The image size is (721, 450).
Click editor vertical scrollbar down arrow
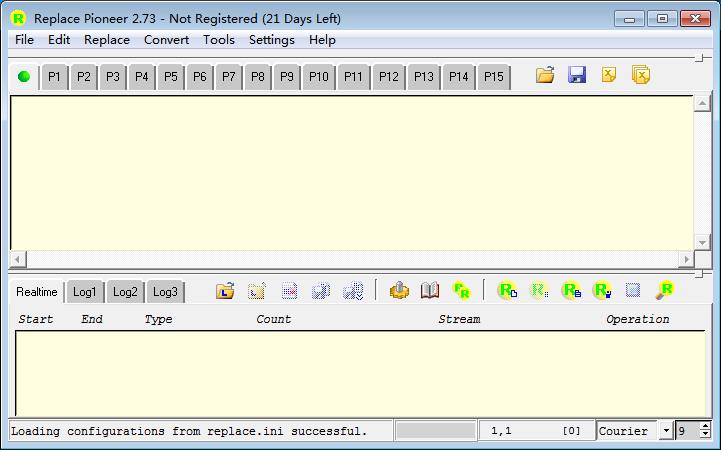702,242
